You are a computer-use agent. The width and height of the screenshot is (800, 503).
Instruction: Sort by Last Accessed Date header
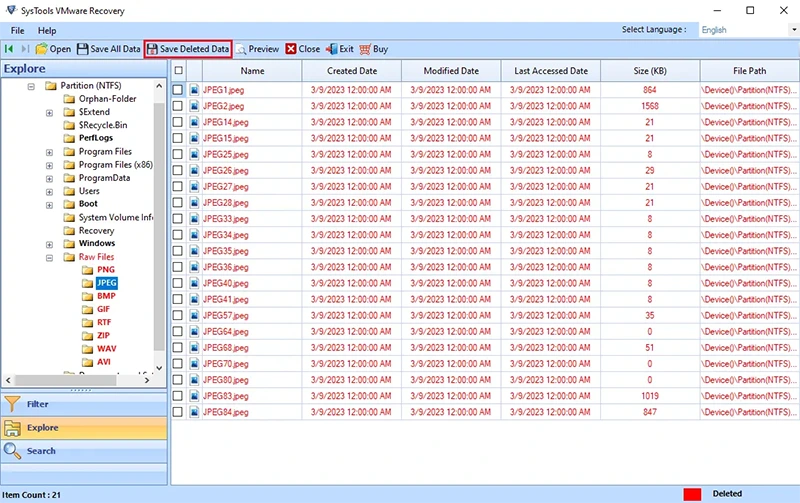551,71
